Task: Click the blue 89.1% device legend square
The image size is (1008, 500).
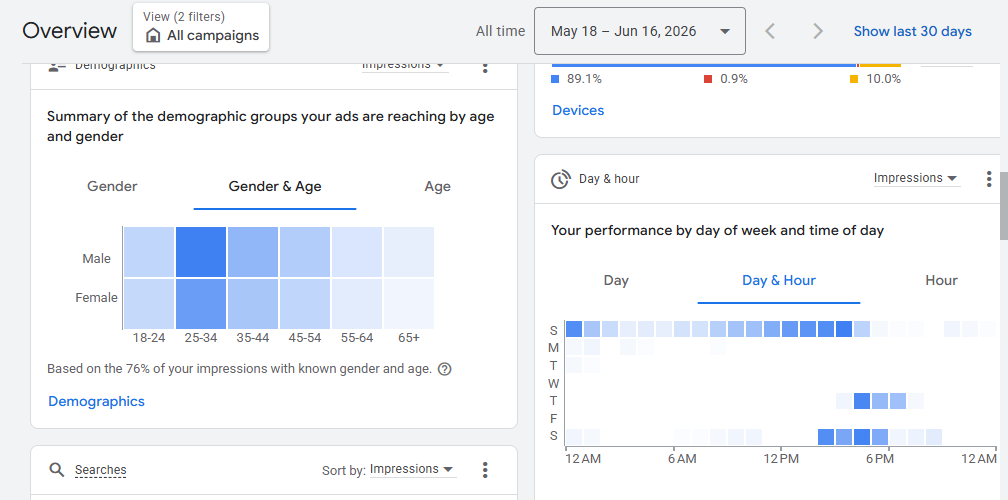Action: [x=555, y=79]
